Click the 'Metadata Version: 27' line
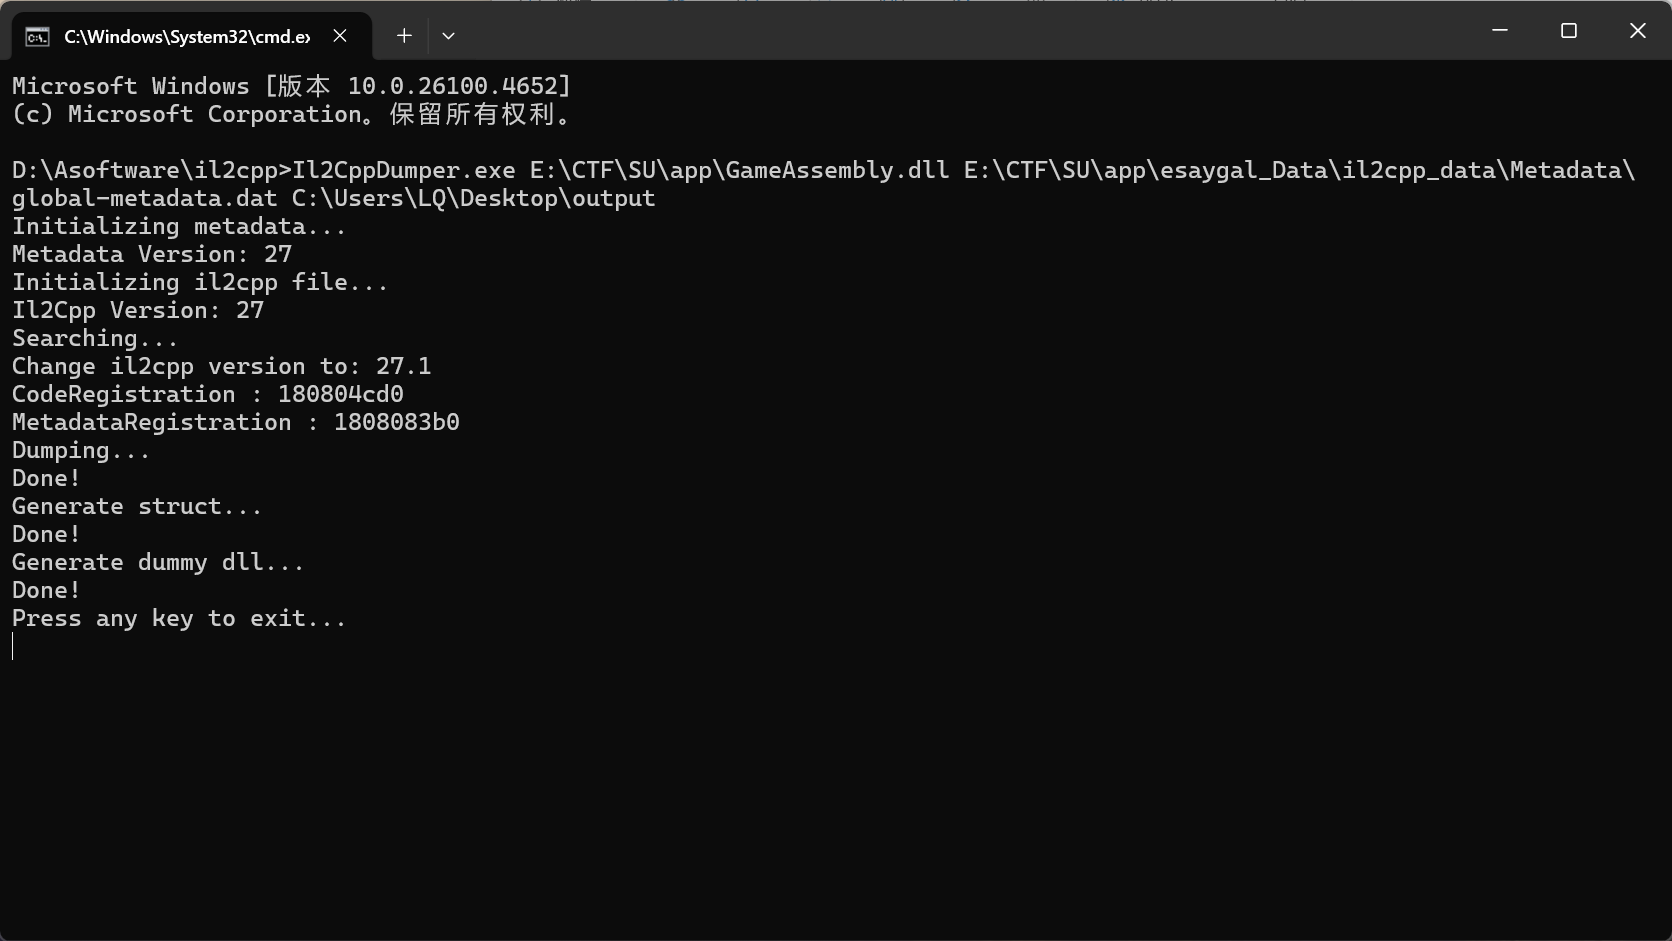Viewport: 1672px width, 941px height. coord(152,255)
